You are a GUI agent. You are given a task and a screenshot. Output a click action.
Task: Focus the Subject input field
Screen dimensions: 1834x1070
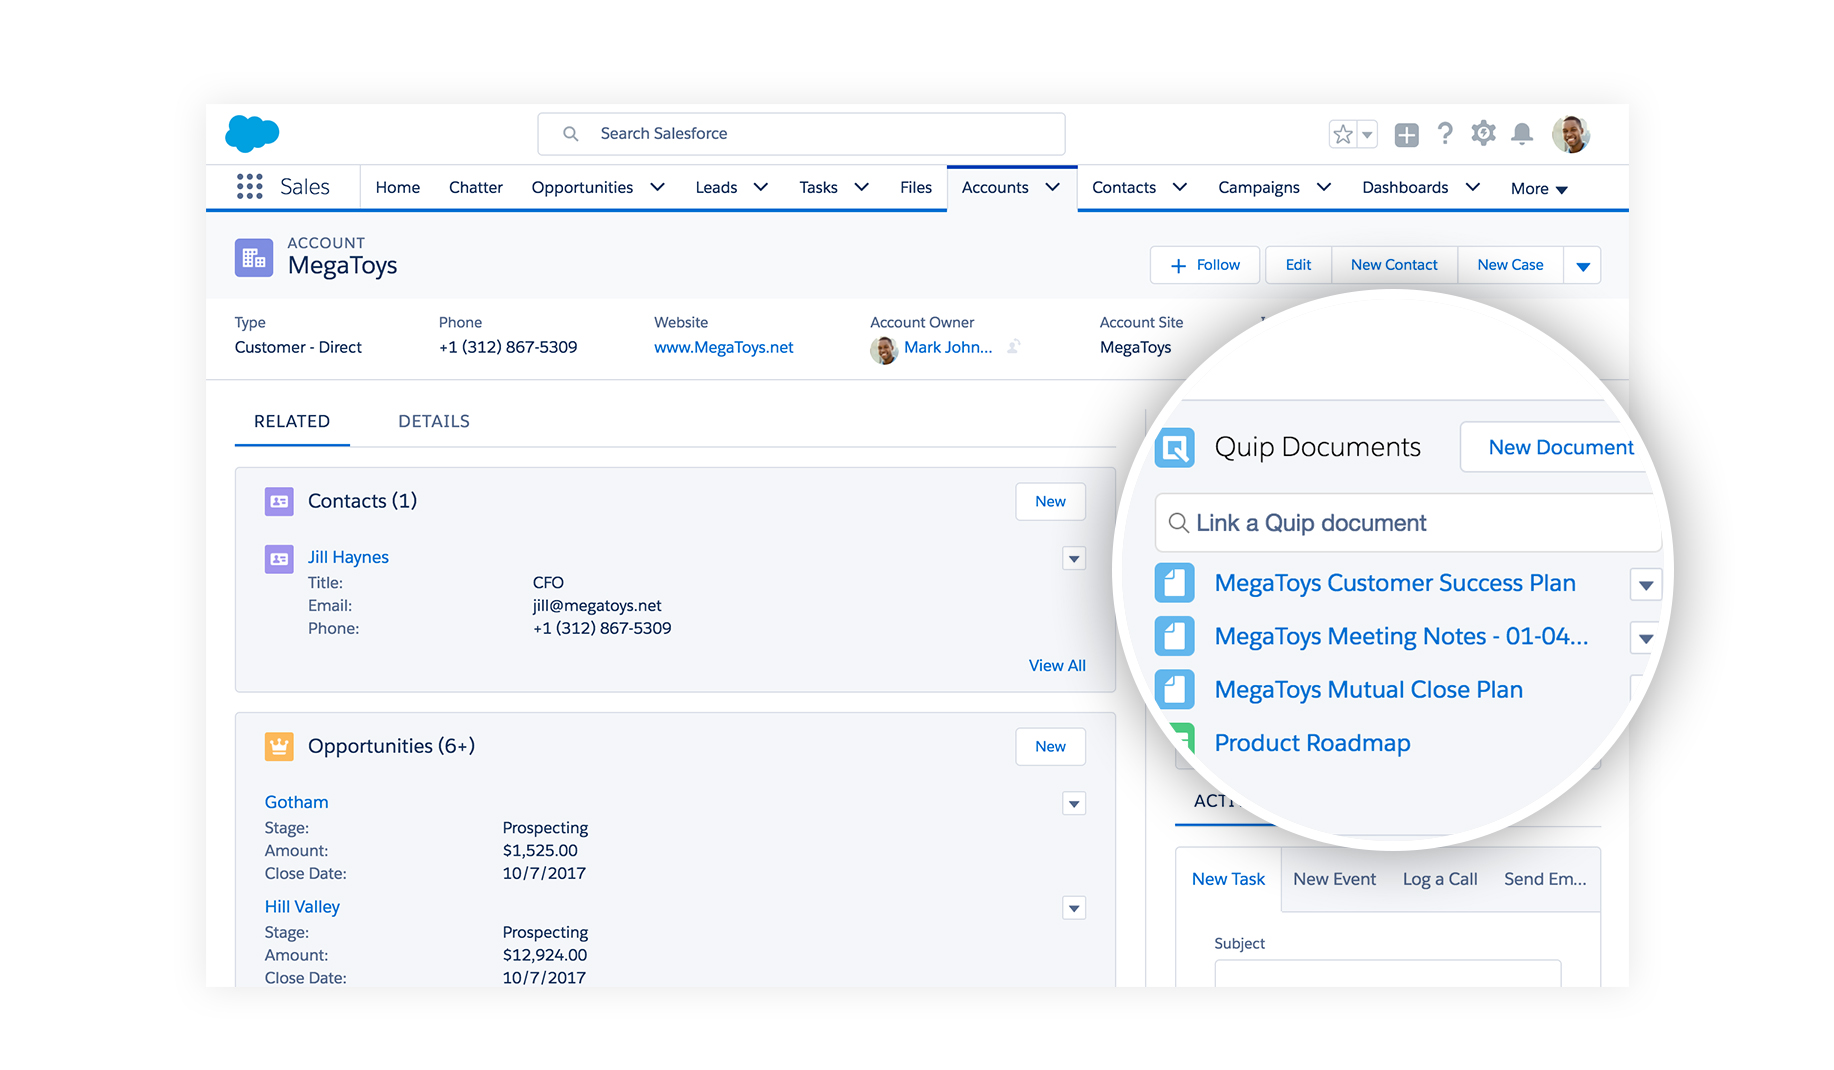pos(1387,973)
